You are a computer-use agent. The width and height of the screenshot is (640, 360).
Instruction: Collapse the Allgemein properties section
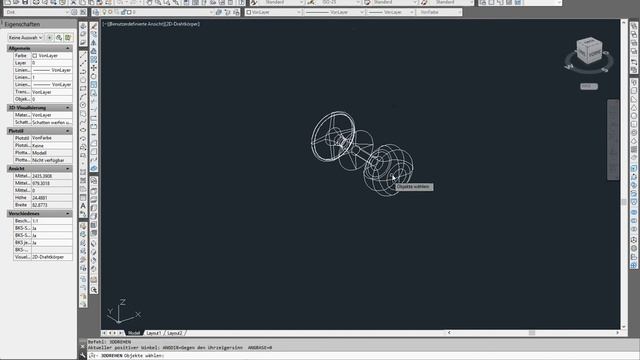pyautogui.click(x=67, y=48)
